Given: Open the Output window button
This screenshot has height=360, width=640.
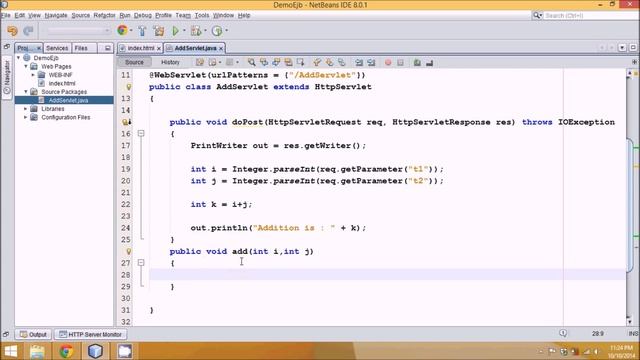Looking at the screenshot, I should tap(33, 334).
